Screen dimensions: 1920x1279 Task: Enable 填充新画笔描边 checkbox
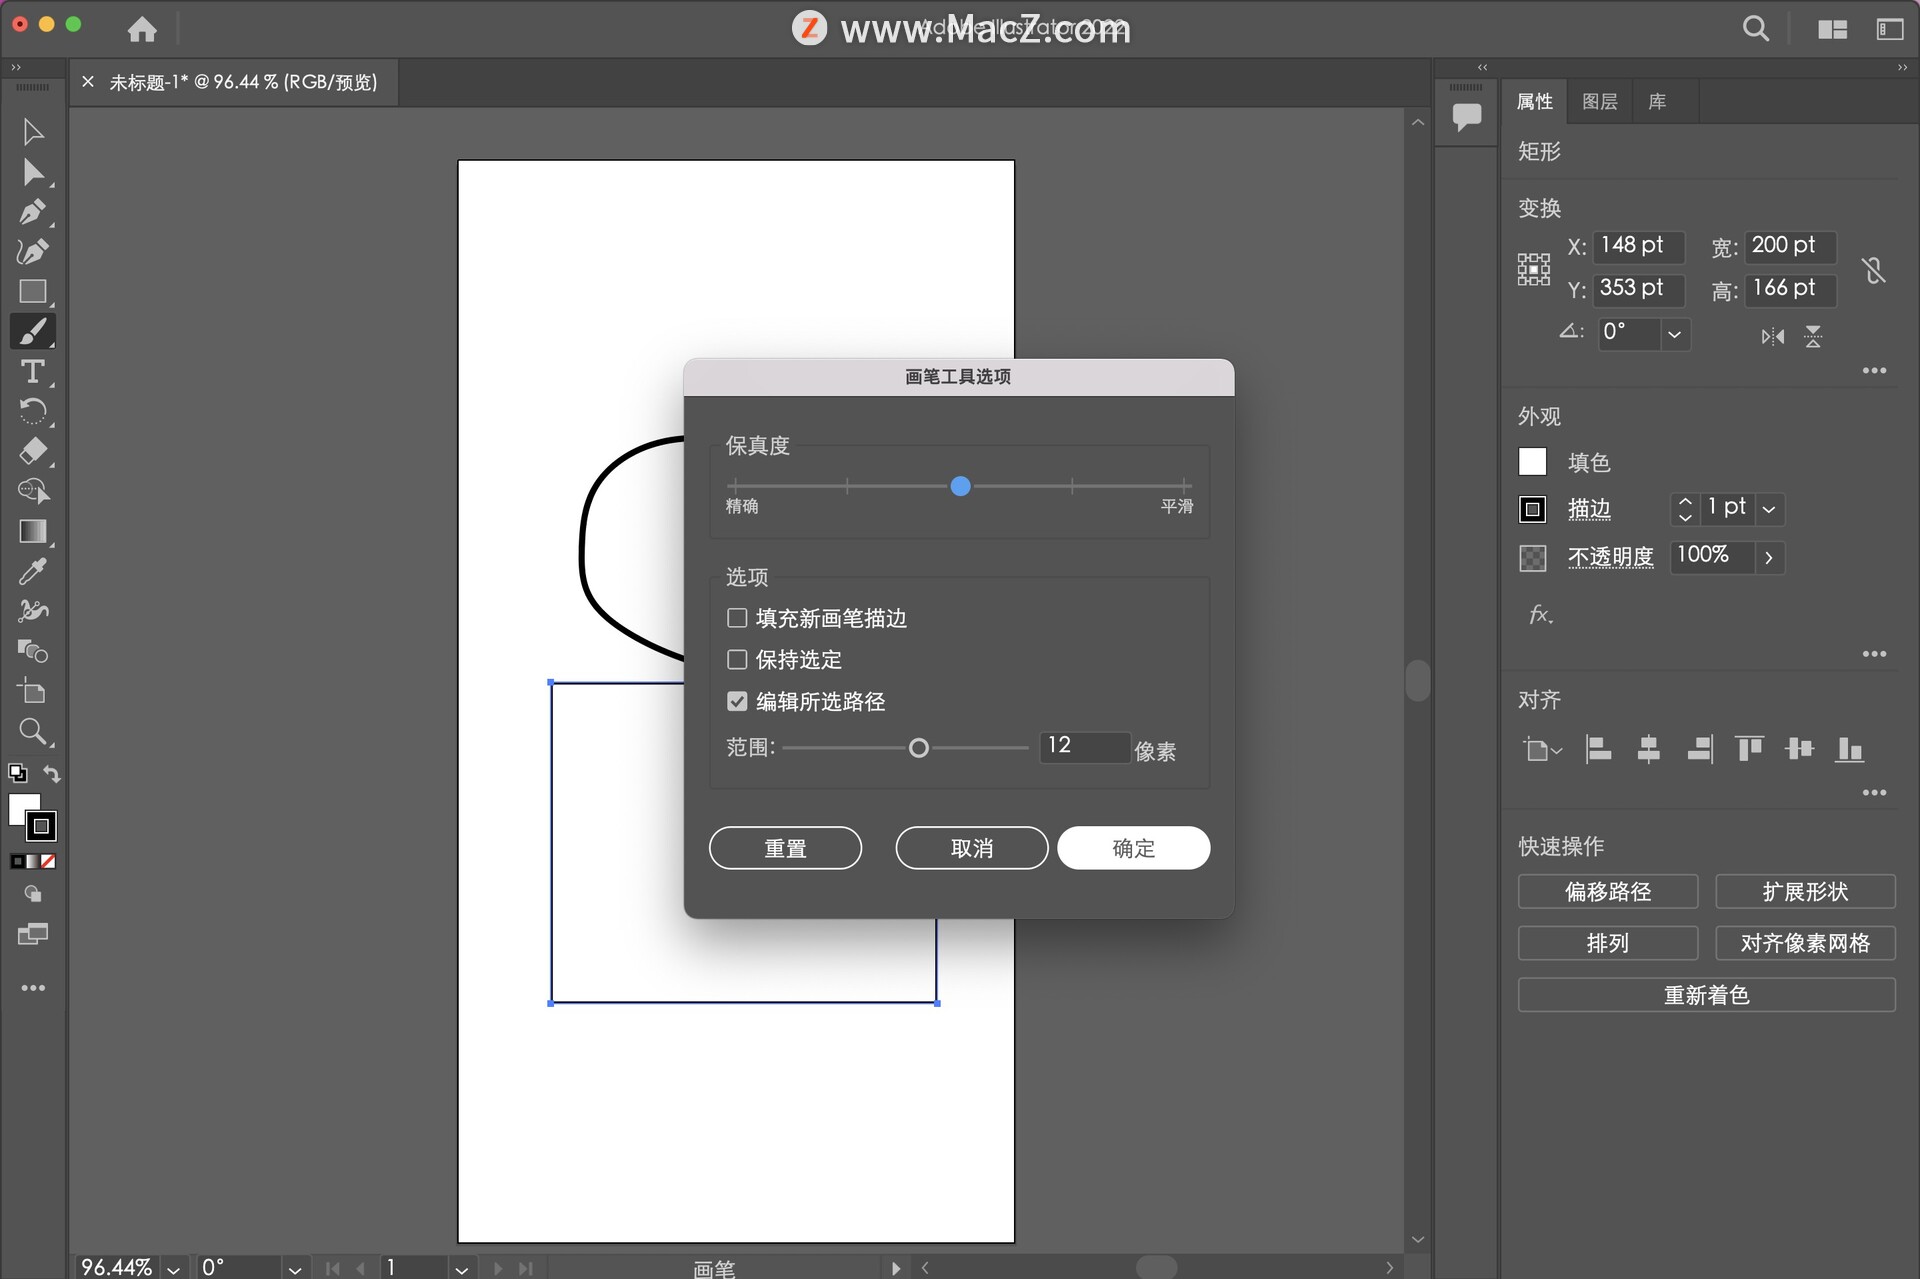click(737, 618)
